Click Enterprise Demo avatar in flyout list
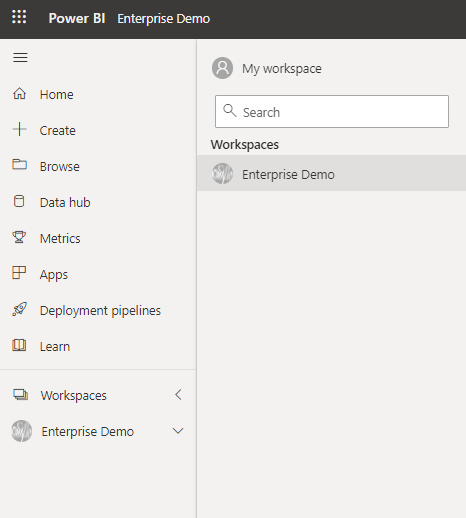Viewport: 466px width, 518px height. click(222, 173)
